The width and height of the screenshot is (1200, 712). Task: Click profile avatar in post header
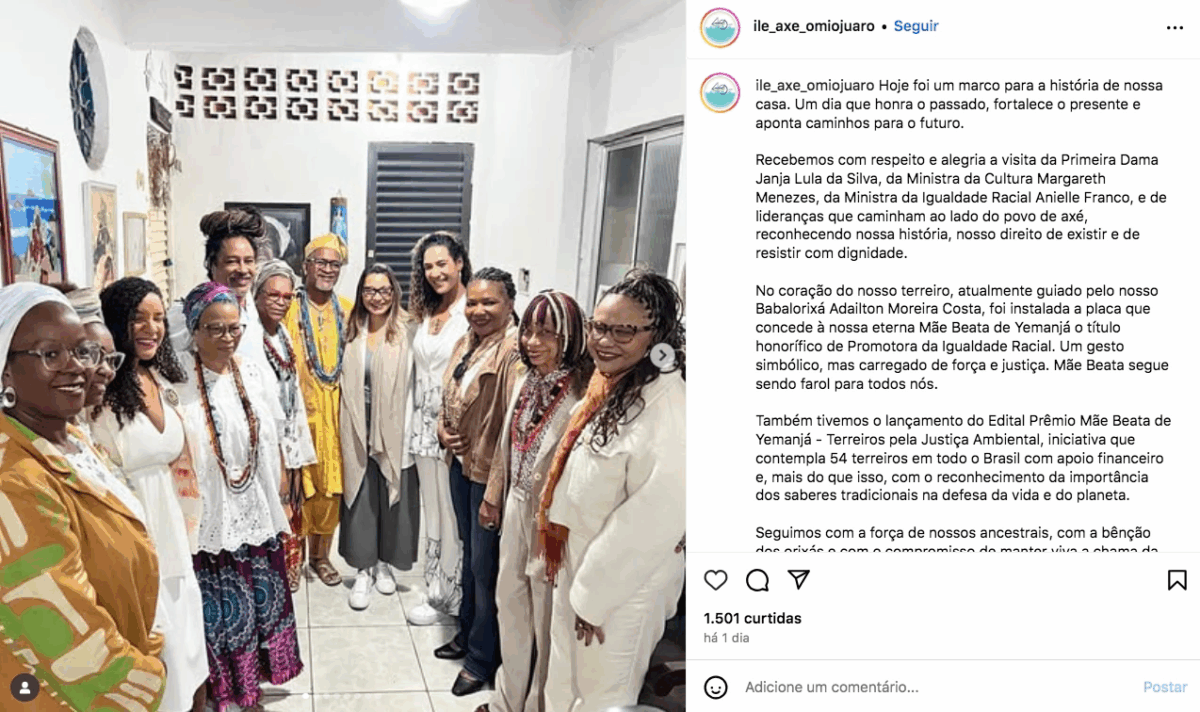[x=720, y=27]
